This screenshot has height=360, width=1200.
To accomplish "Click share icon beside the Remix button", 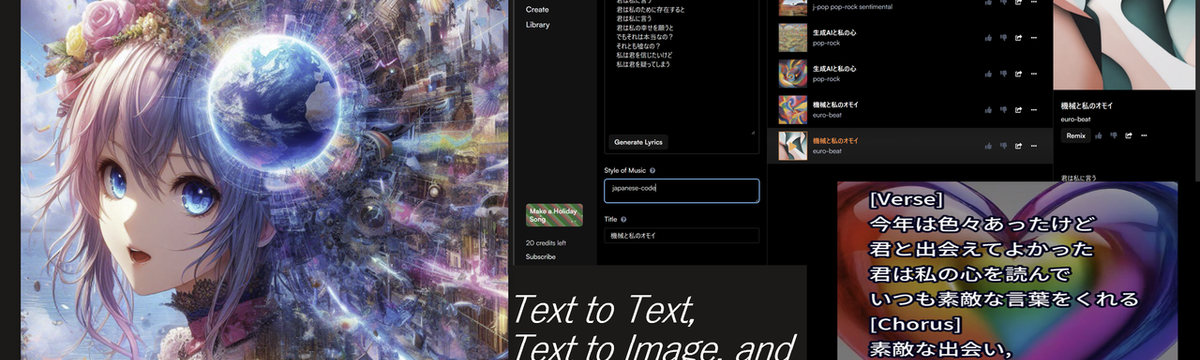I will (1129, 135).
